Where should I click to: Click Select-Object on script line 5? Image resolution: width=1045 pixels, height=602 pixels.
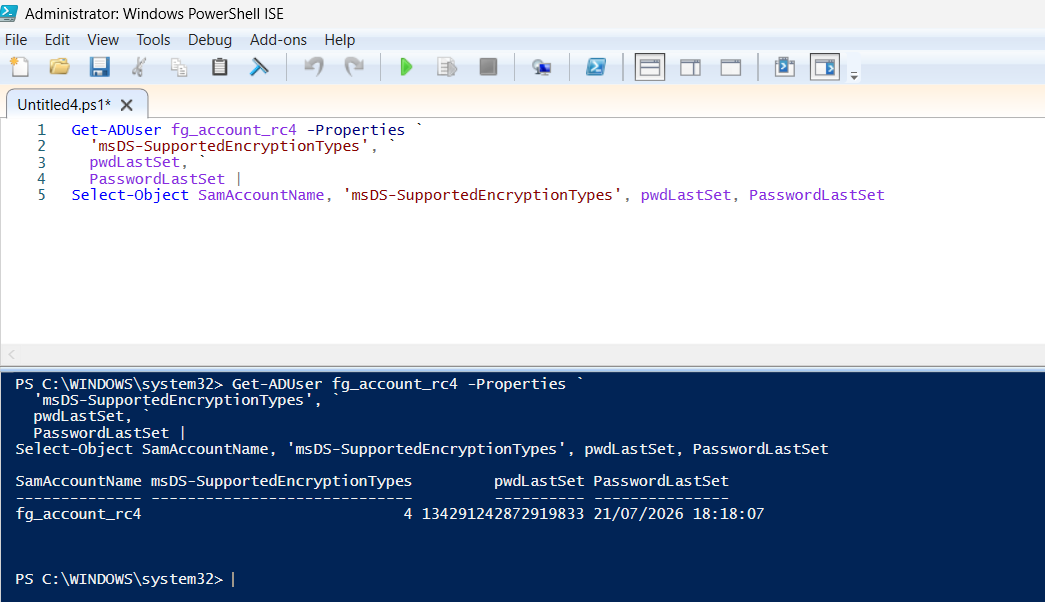coord(130,195)
